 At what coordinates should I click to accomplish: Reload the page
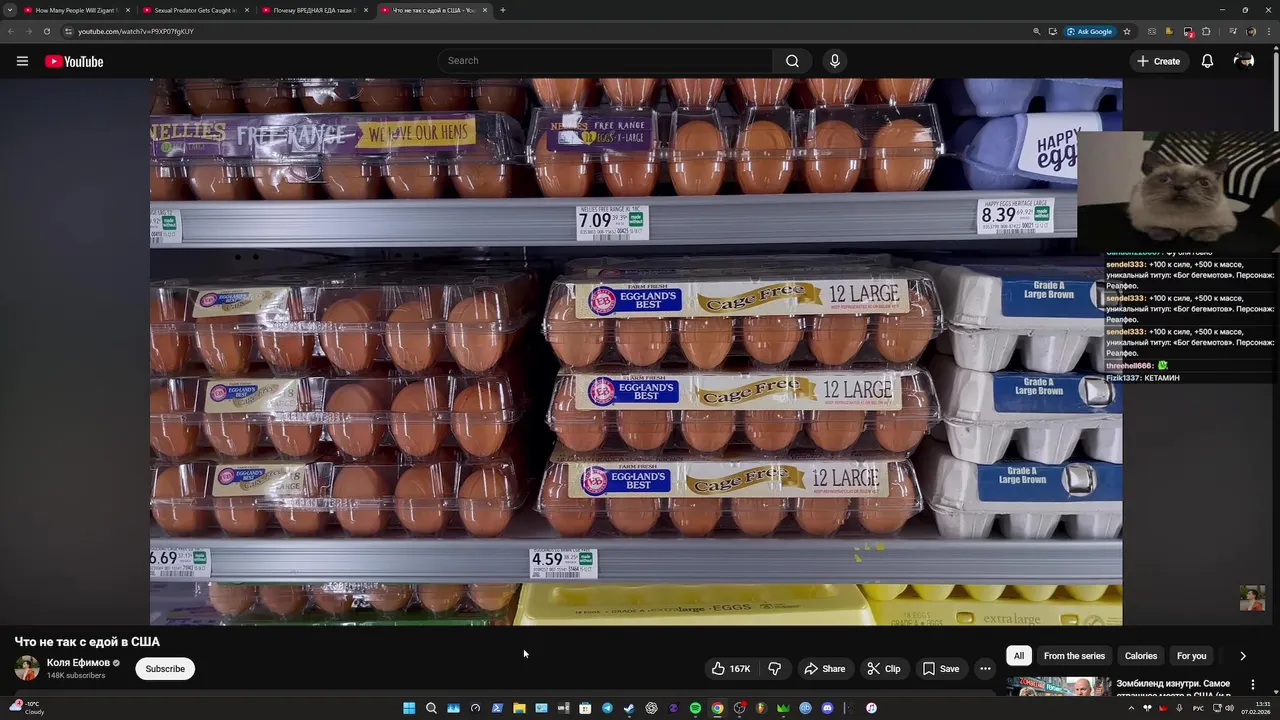(x=46, y=31)
